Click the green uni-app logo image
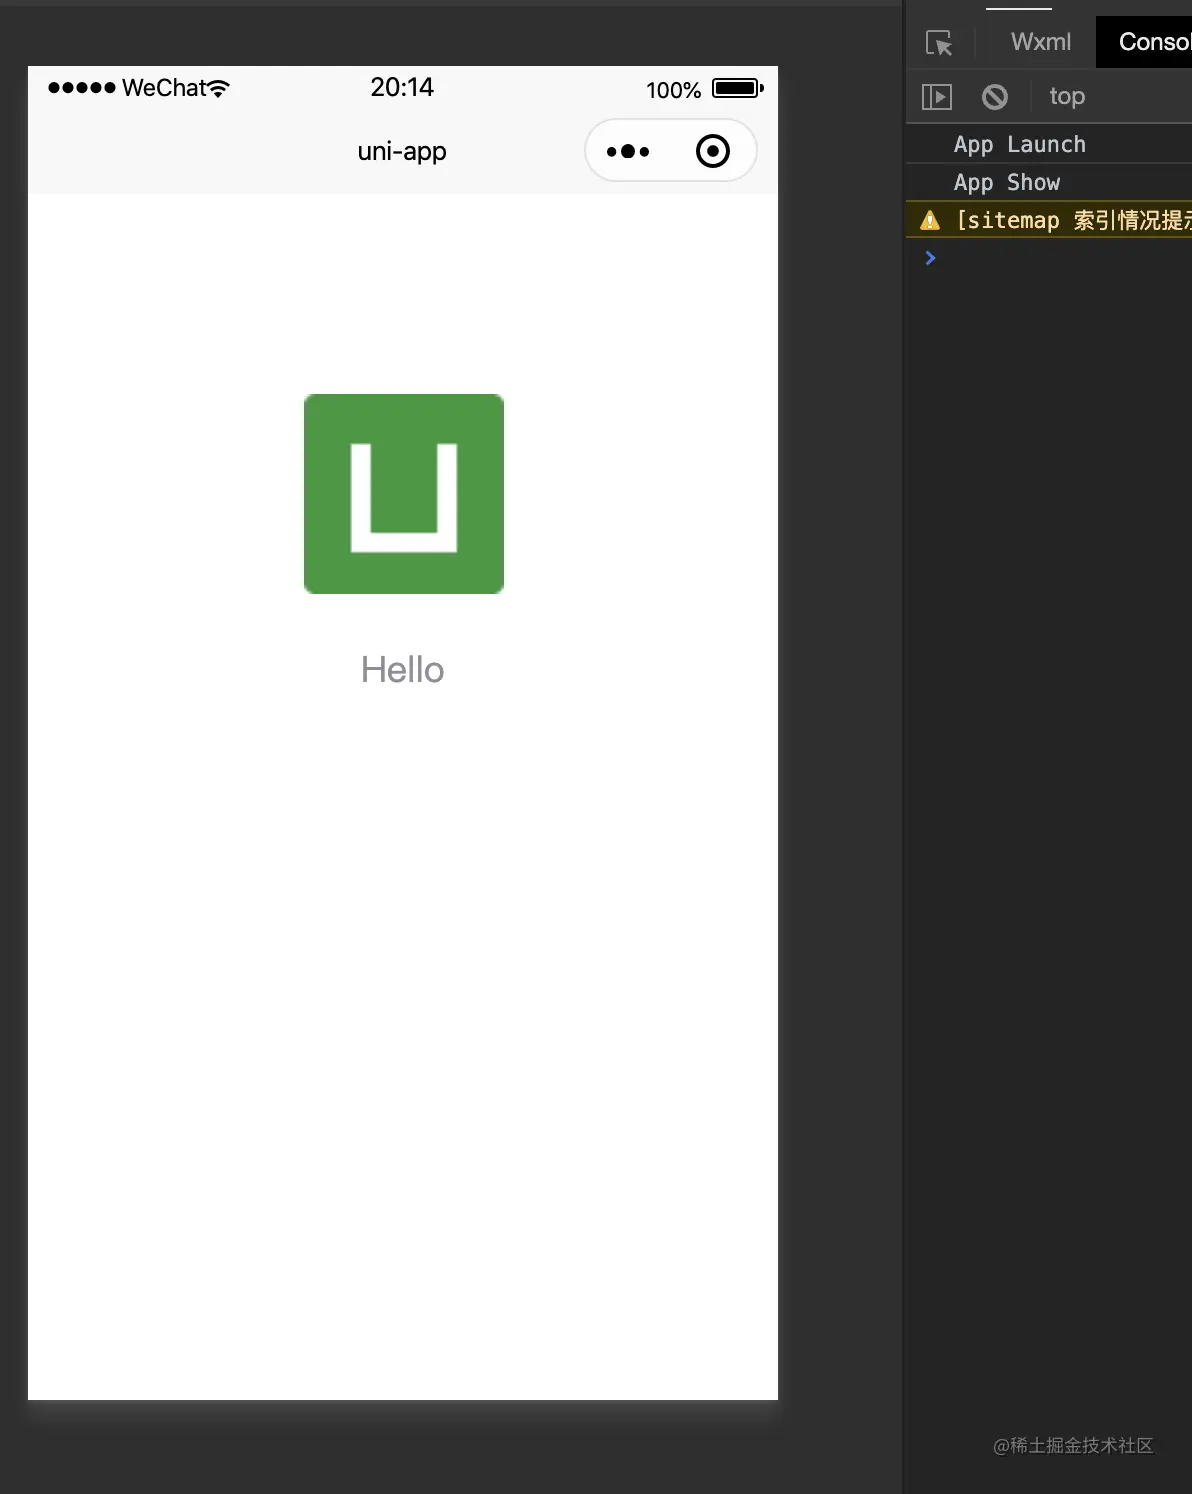Viewport: 1192px width, 1494px height. tap(404, 494)
